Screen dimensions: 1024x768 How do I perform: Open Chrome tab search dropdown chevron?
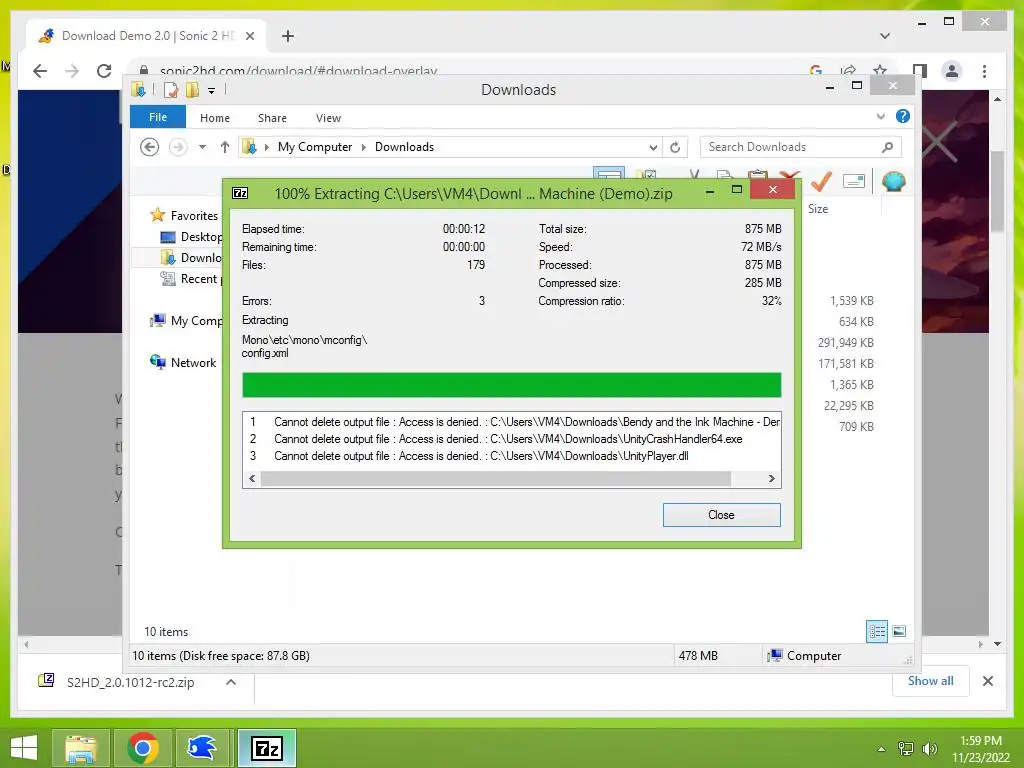pyautogui.click(x=885, y=36)
